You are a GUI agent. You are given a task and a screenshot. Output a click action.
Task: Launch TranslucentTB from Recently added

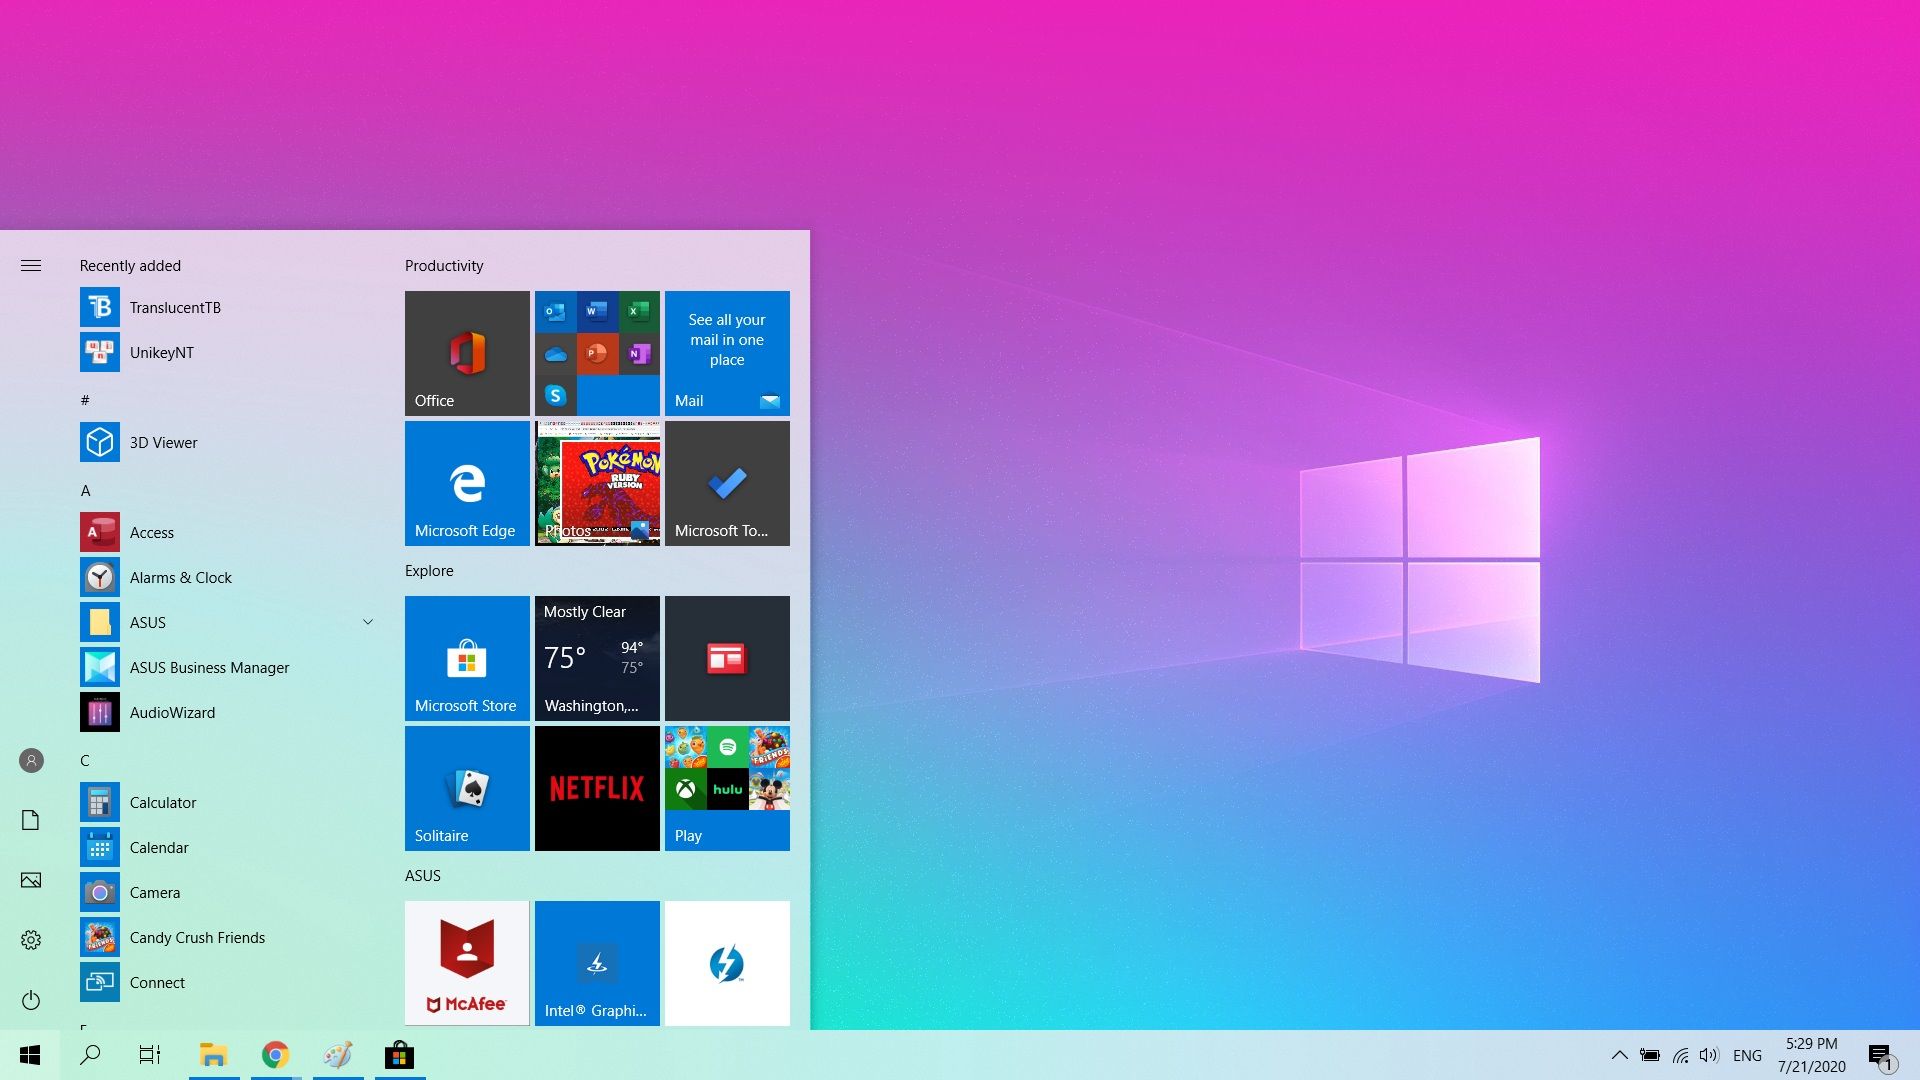[230, 307]
